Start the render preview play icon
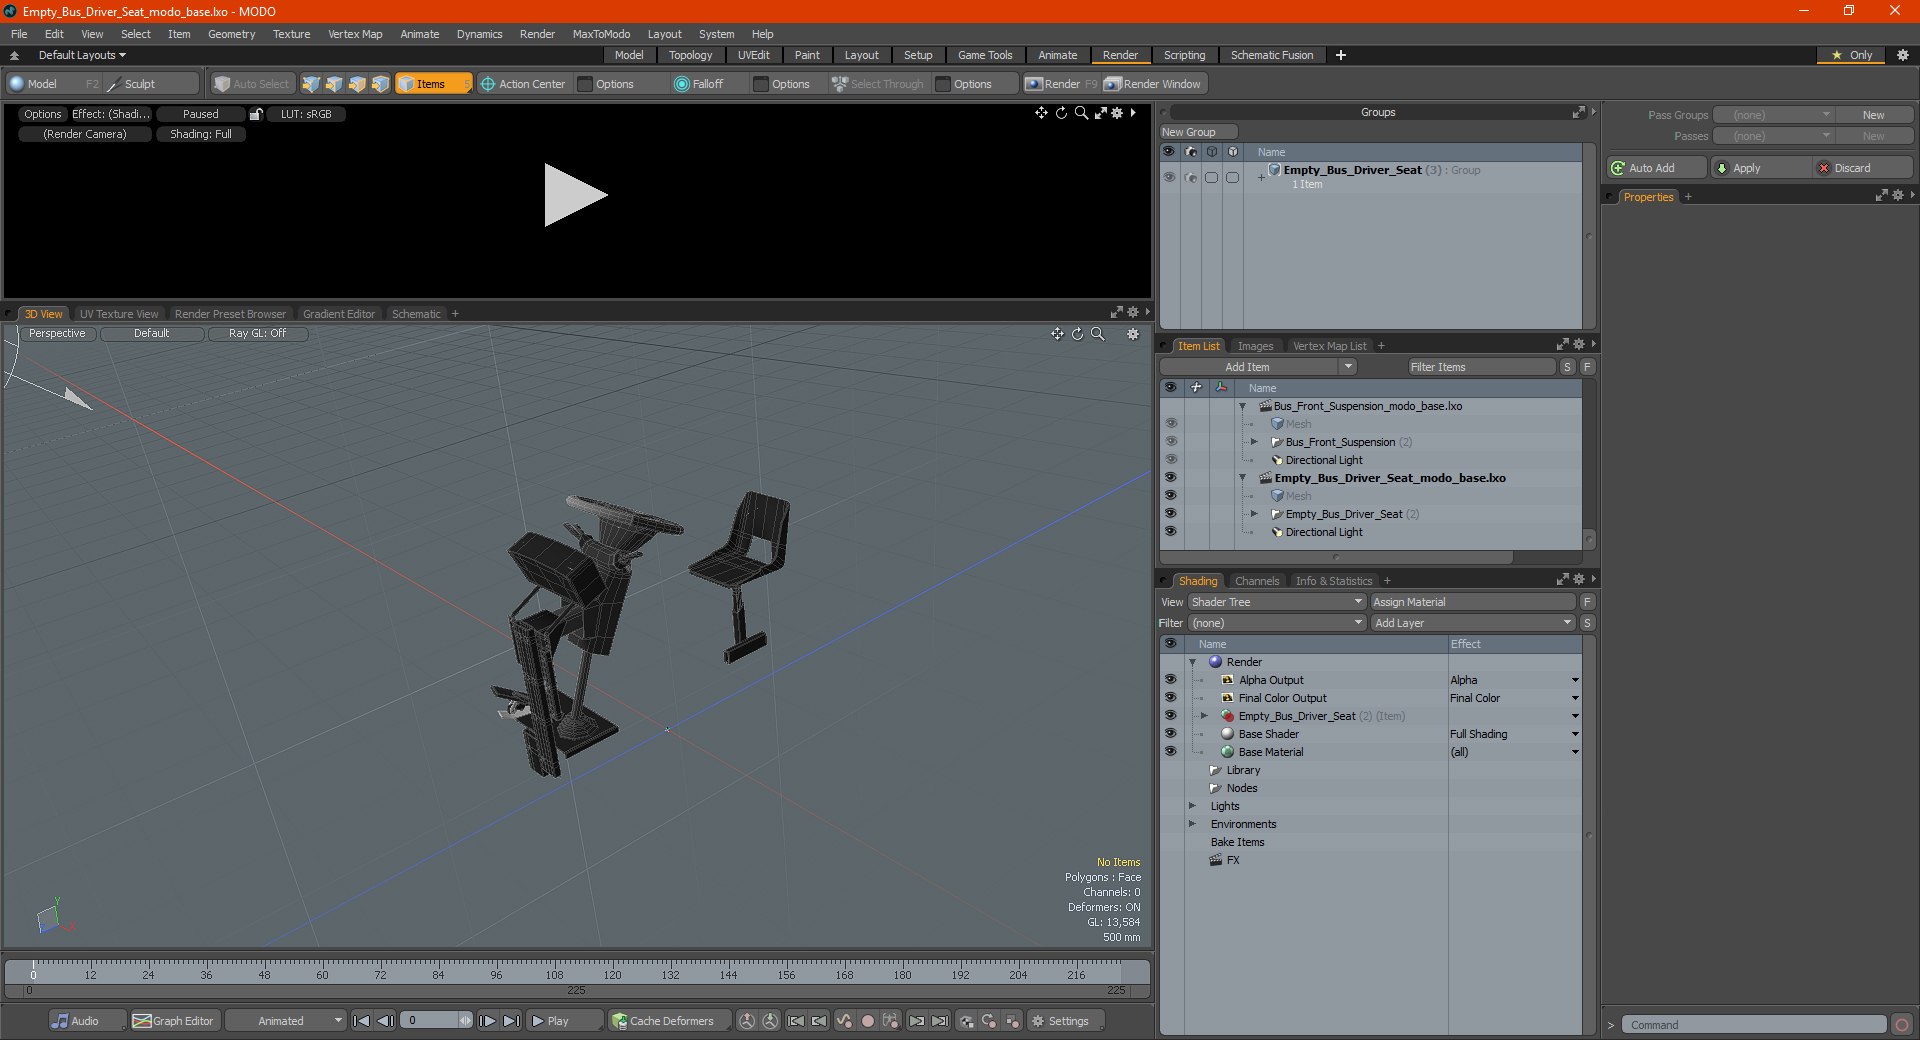This screenshot has width=1920, height=1040. coord(575,195)
